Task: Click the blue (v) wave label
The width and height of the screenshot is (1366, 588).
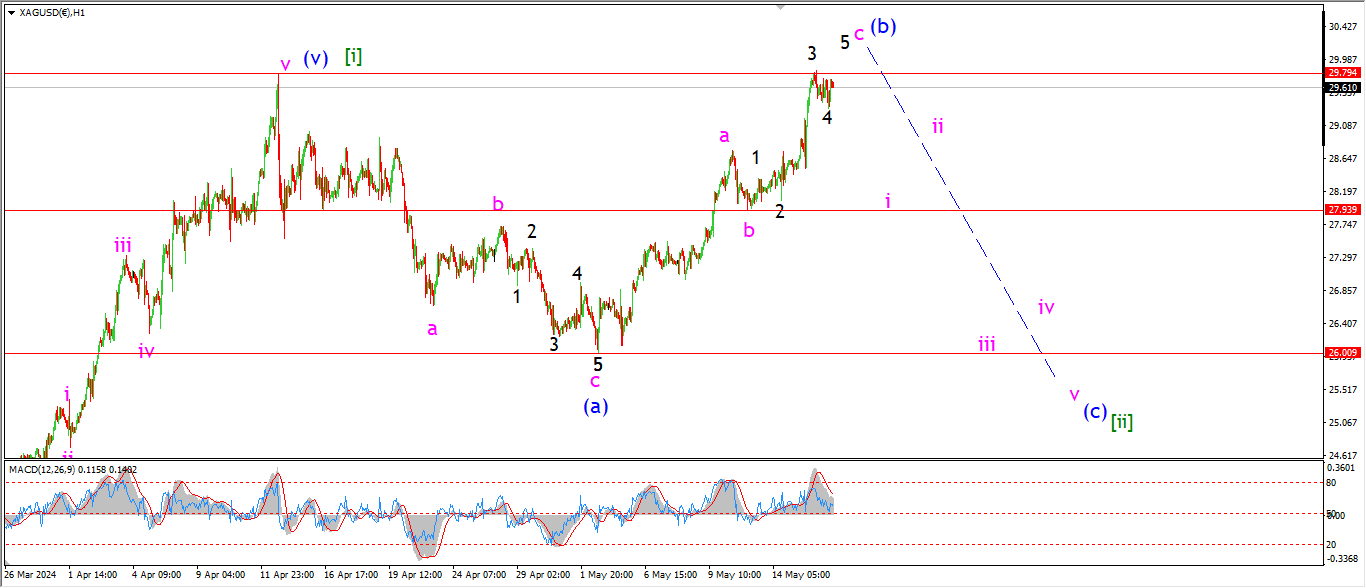Action: click(x=315, y=58)
